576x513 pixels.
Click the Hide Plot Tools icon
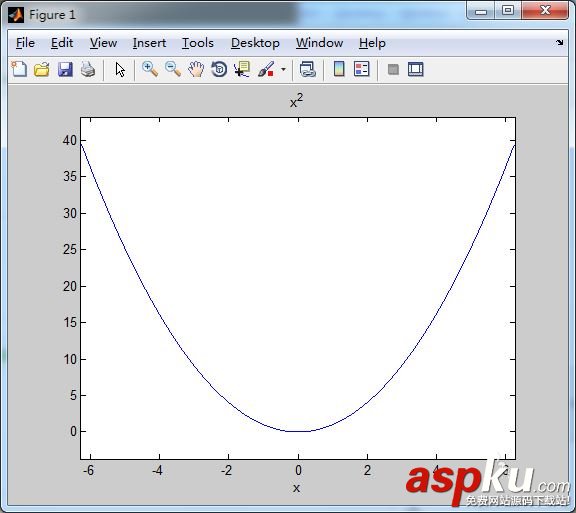click(393, 69)
